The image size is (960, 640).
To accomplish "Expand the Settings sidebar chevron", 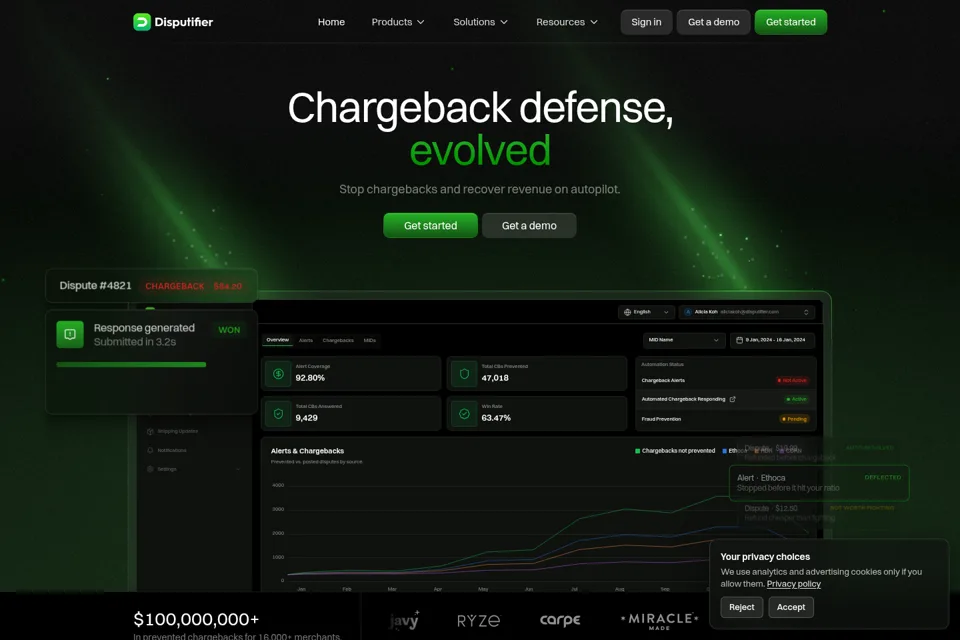I will (x=238, y=469).
